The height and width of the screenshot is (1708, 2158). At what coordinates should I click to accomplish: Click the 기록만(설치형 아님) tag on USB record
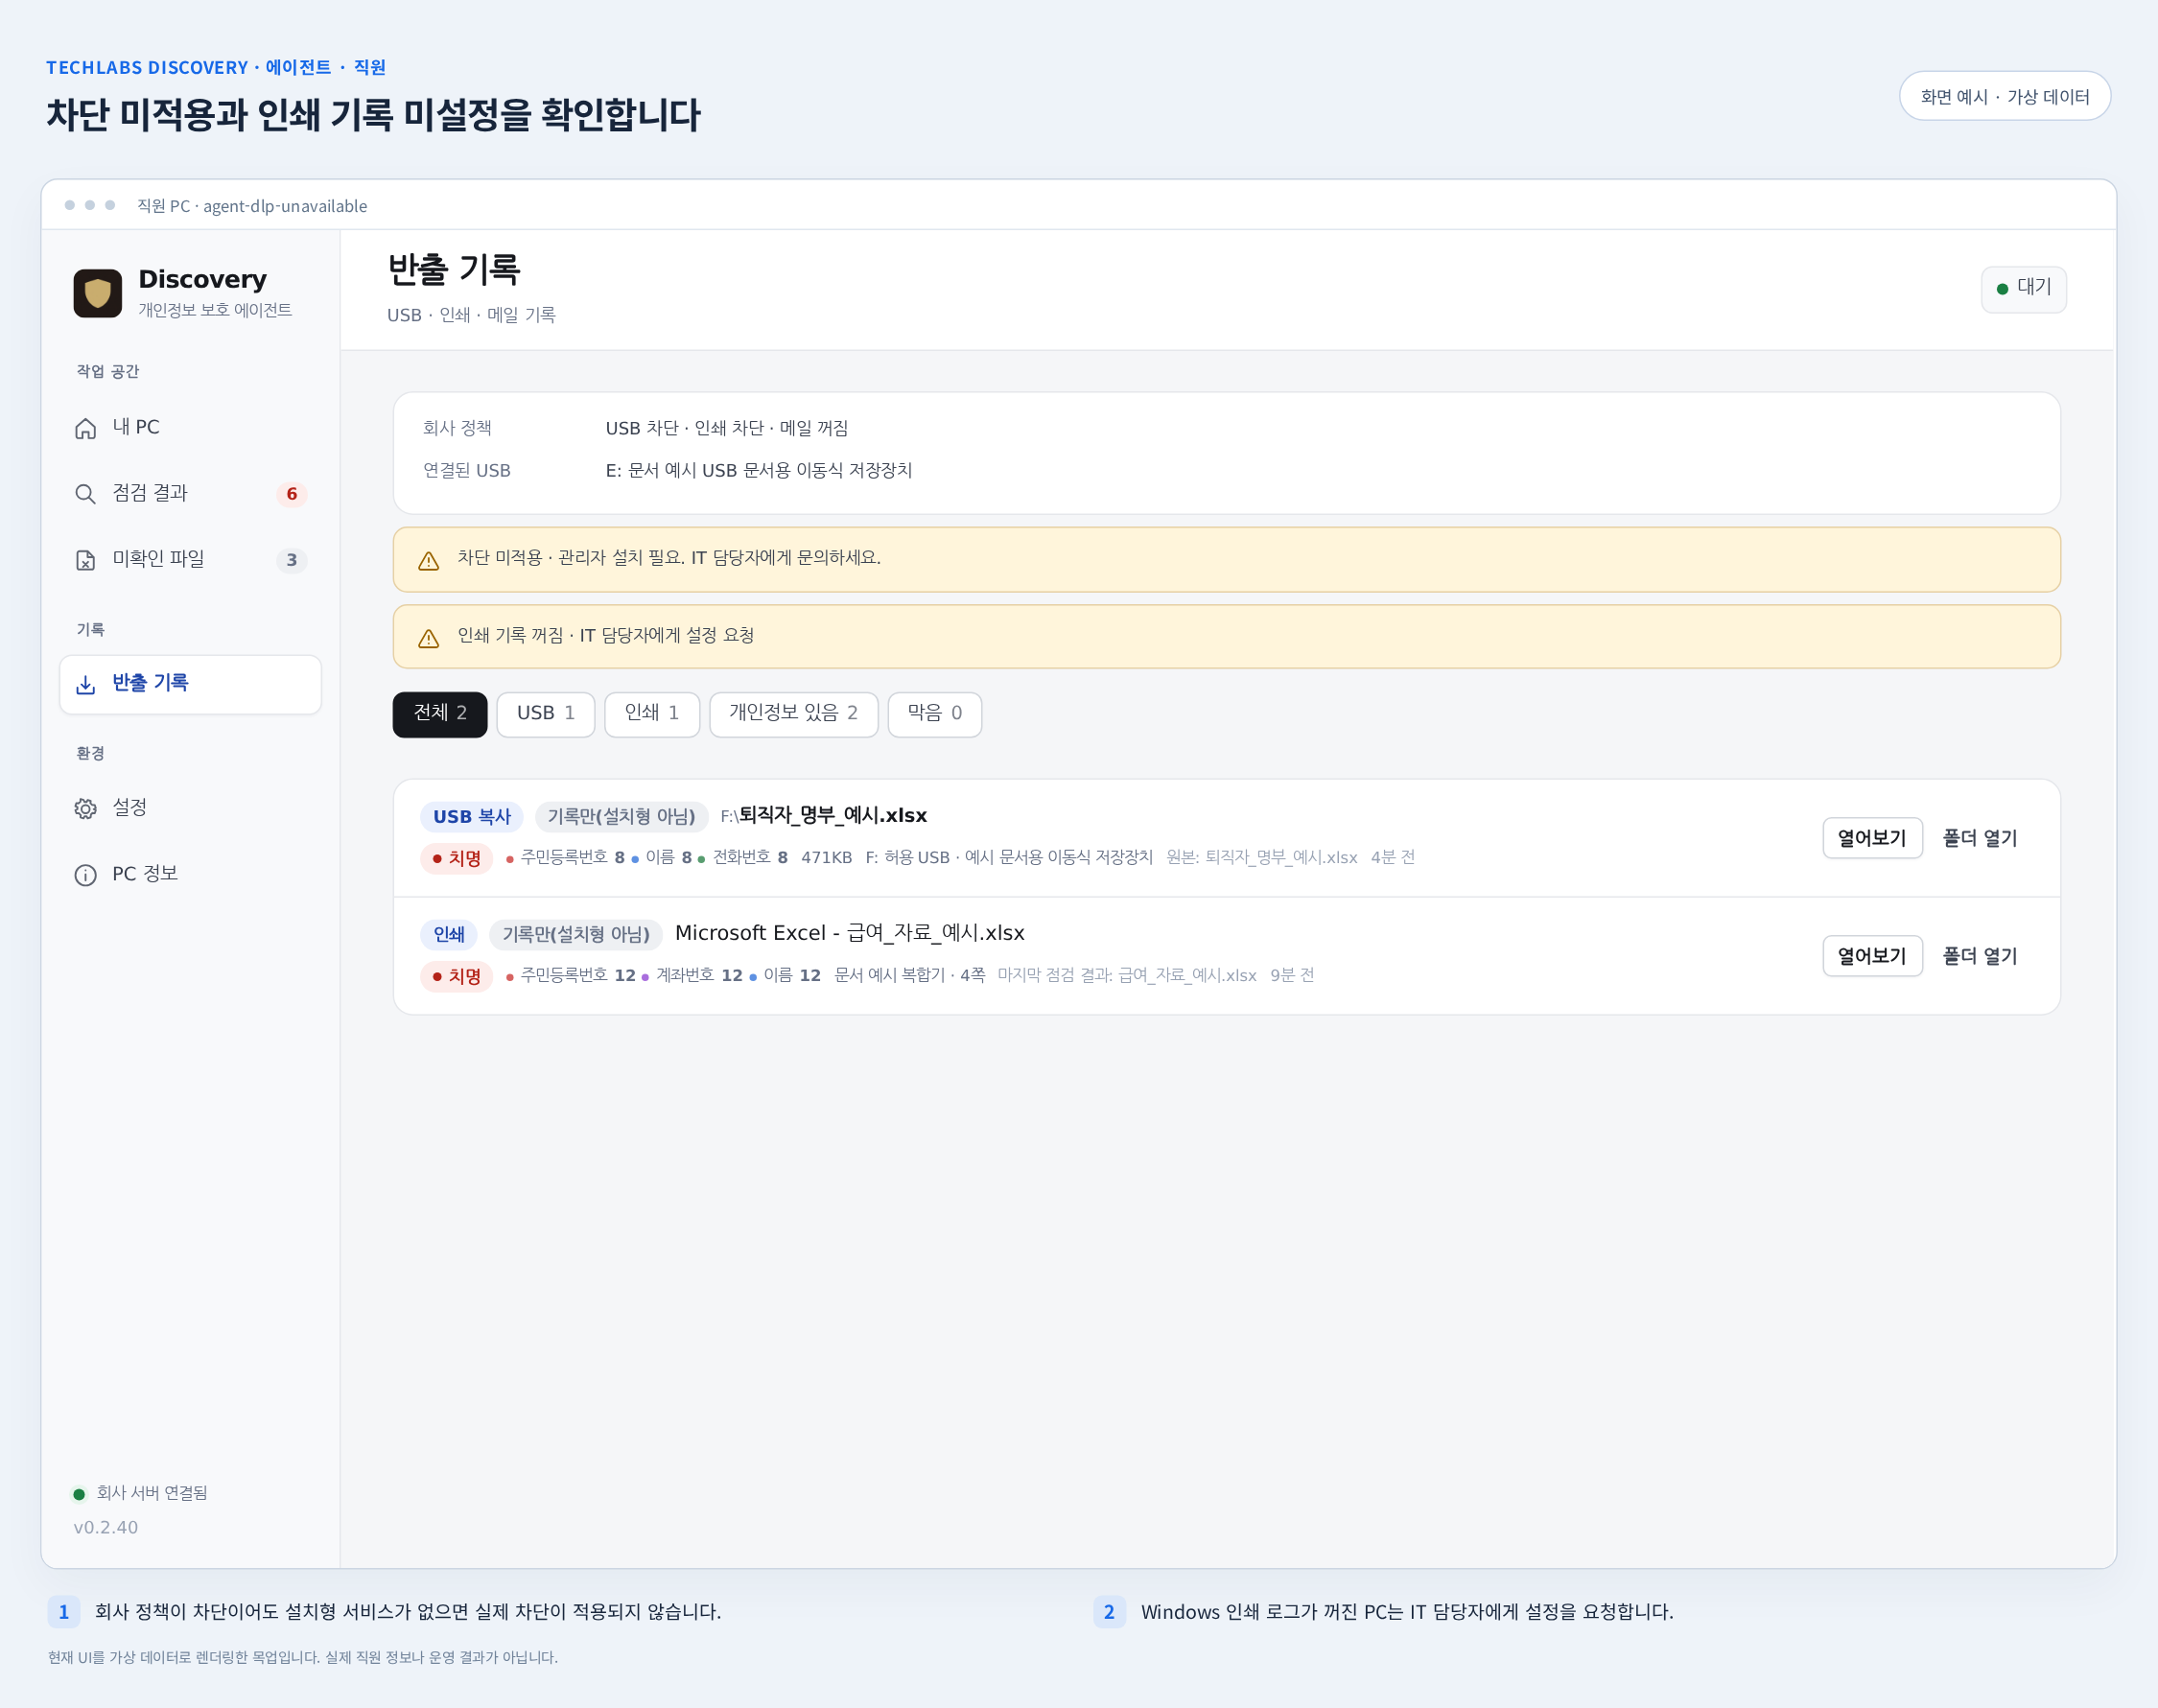coord(622,816)
